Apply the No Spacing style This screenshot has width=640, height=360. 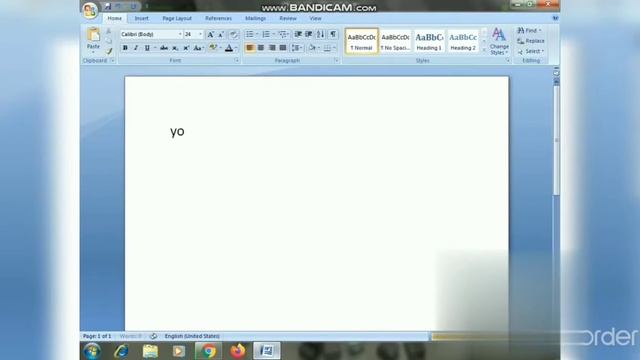point(396,41)
